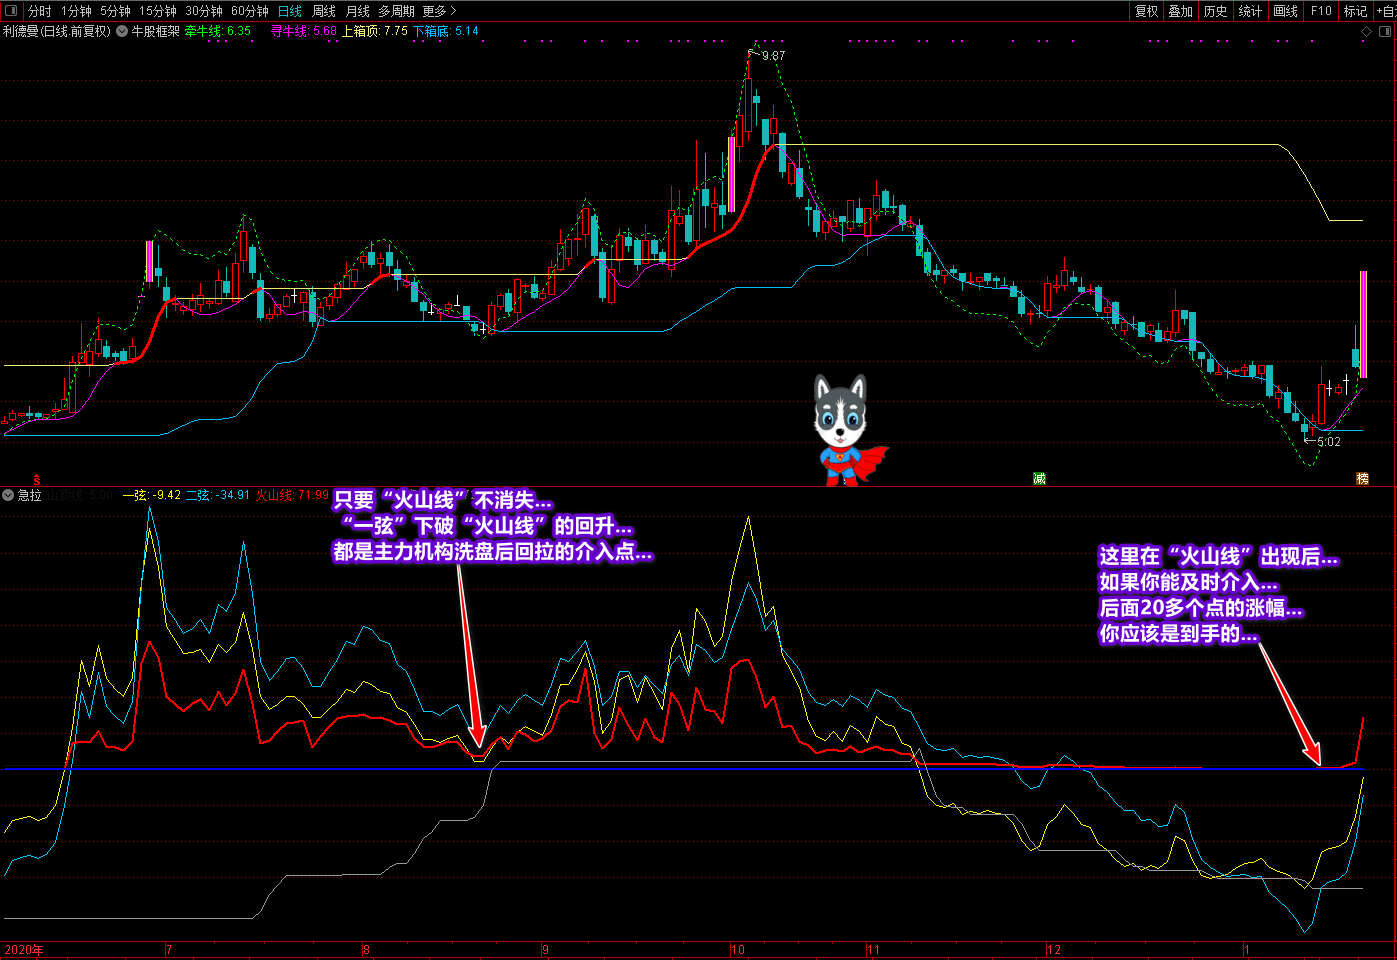This screenshot has height=960, width=1397.
Task: Switch to the 60分钟 chart period
Action: [x=250, y=11]
